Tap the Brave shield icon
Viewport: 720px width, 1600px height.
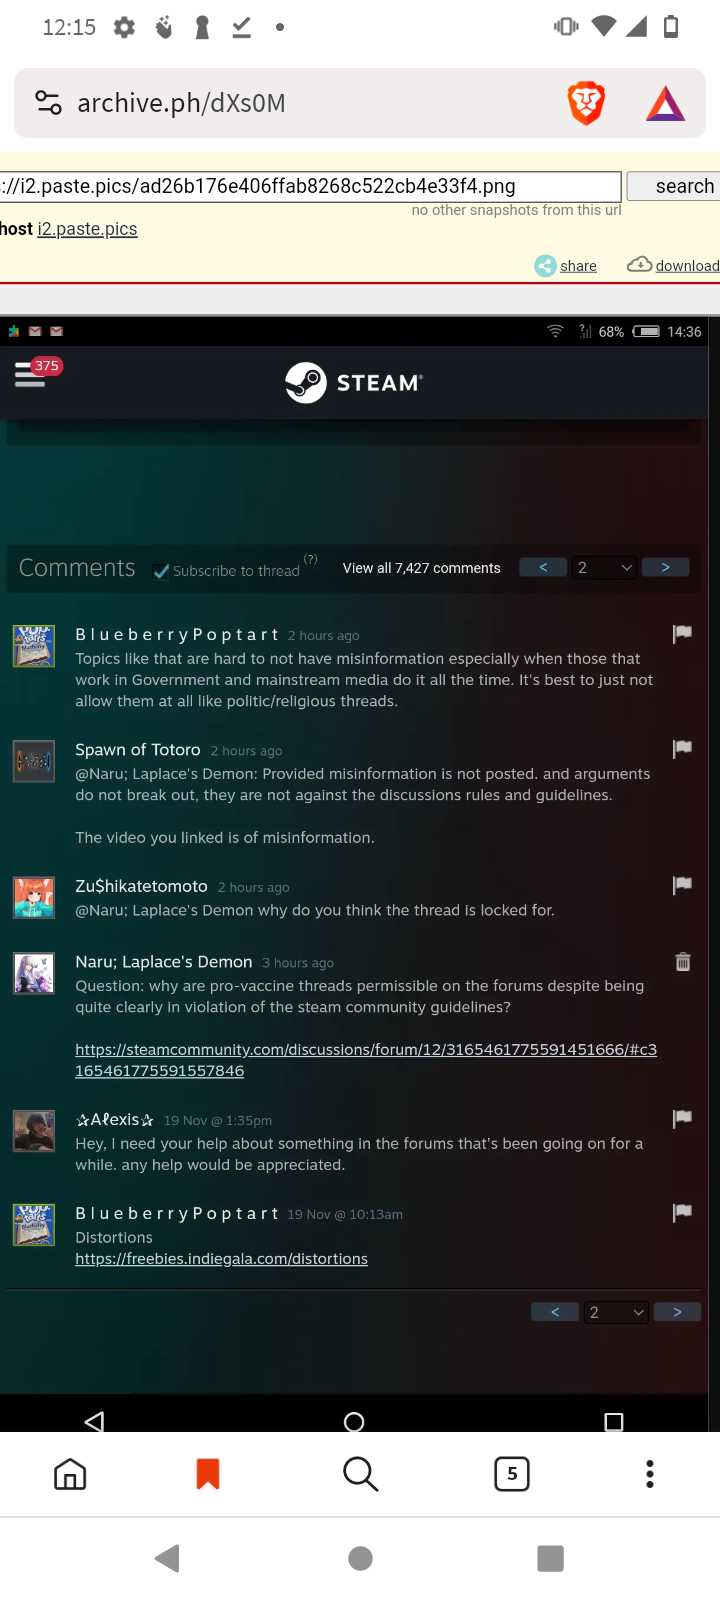click(x=586, y=103)
